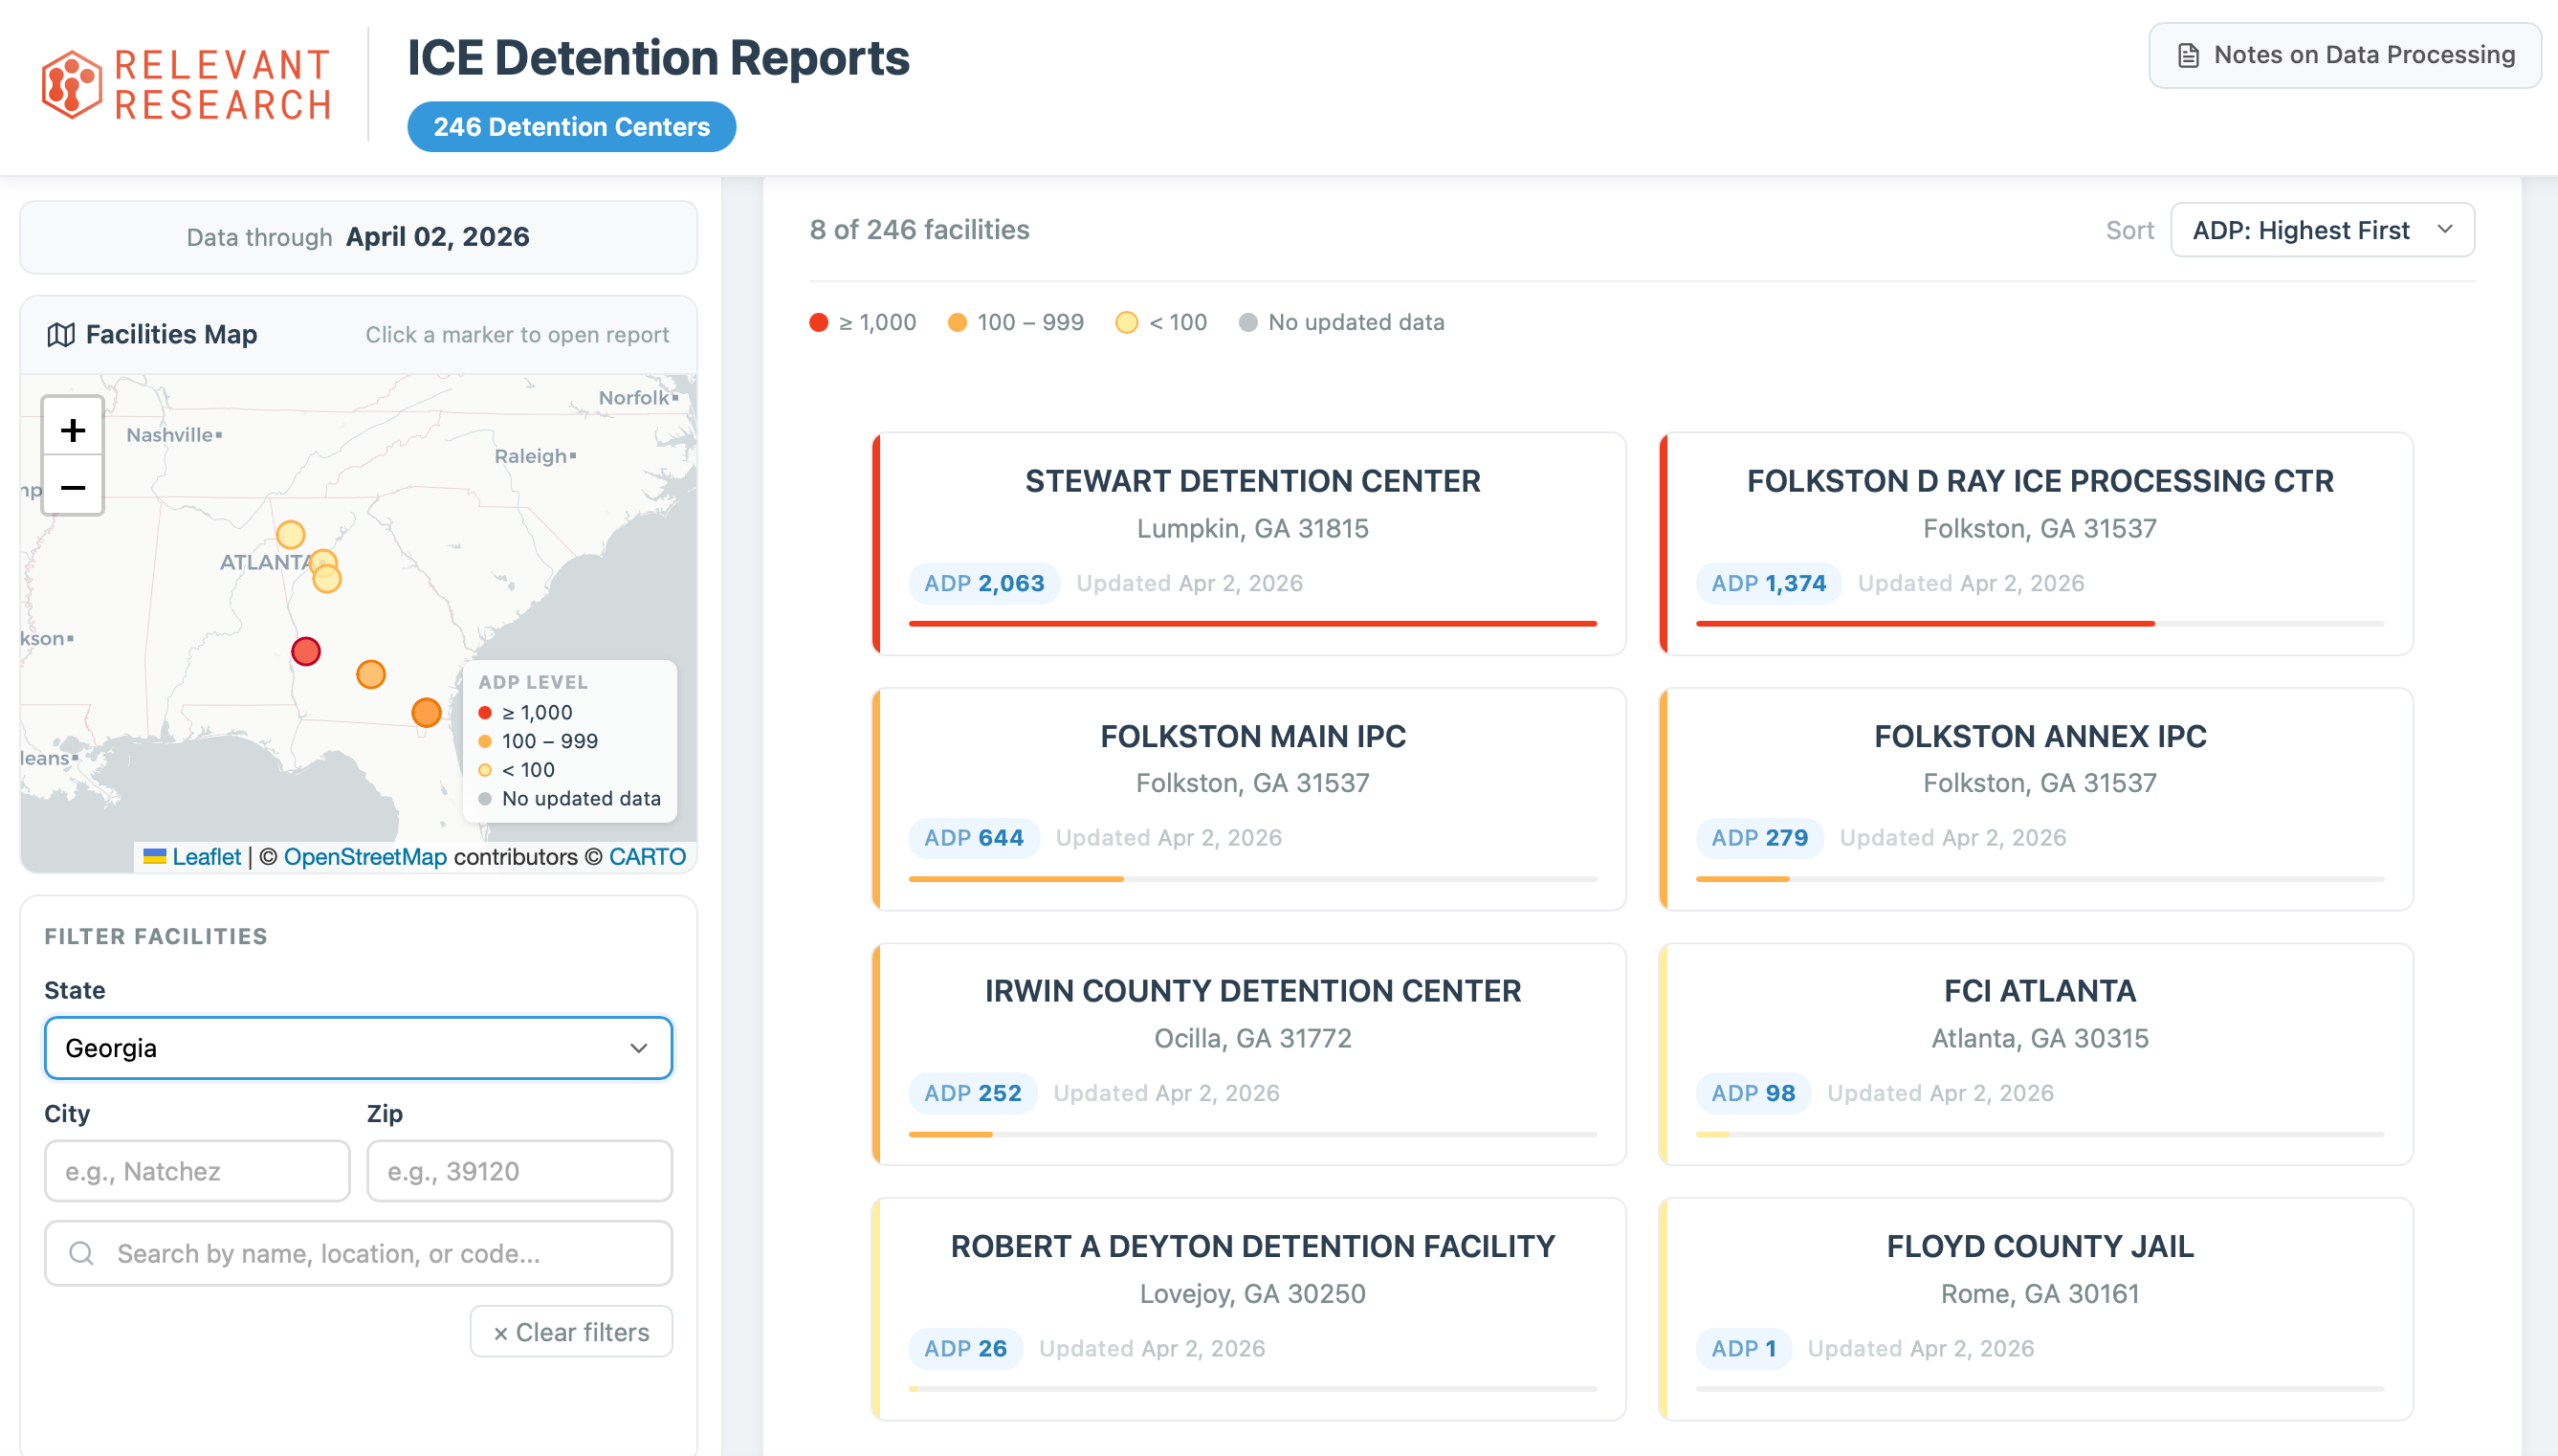Screen dimensions: 2558x1456
Task: Click the ADP 1,374 badge
Action: point(1768,583)
